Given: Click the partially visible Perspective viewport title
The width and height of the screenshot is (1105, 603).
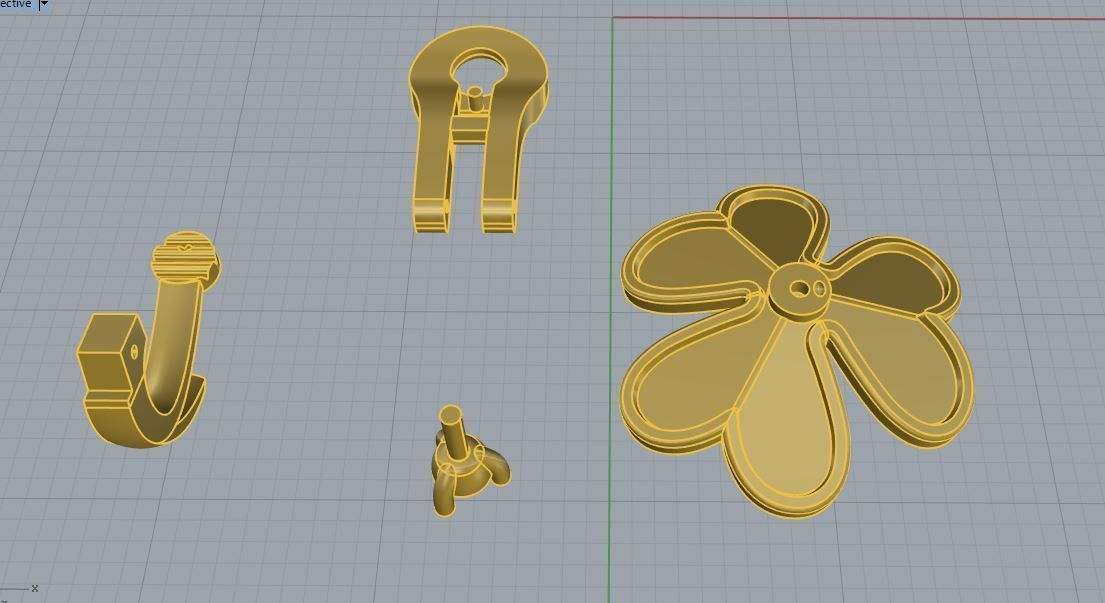Looking at the screenshot, I should click(x=16, y=4).
